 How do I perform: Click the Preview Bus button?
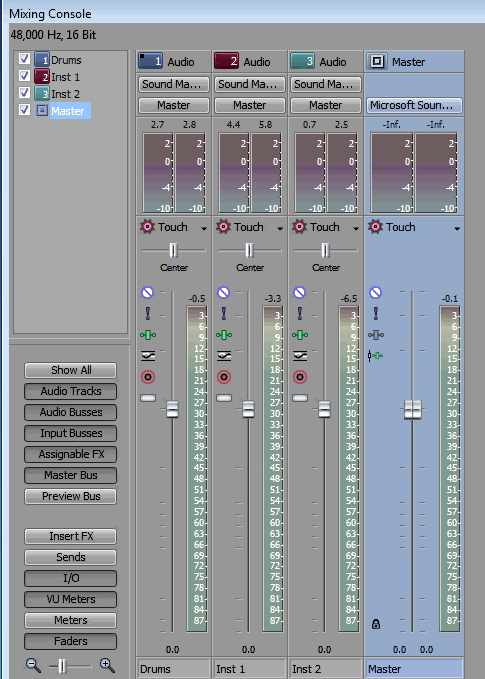click(x=71, y=496)
